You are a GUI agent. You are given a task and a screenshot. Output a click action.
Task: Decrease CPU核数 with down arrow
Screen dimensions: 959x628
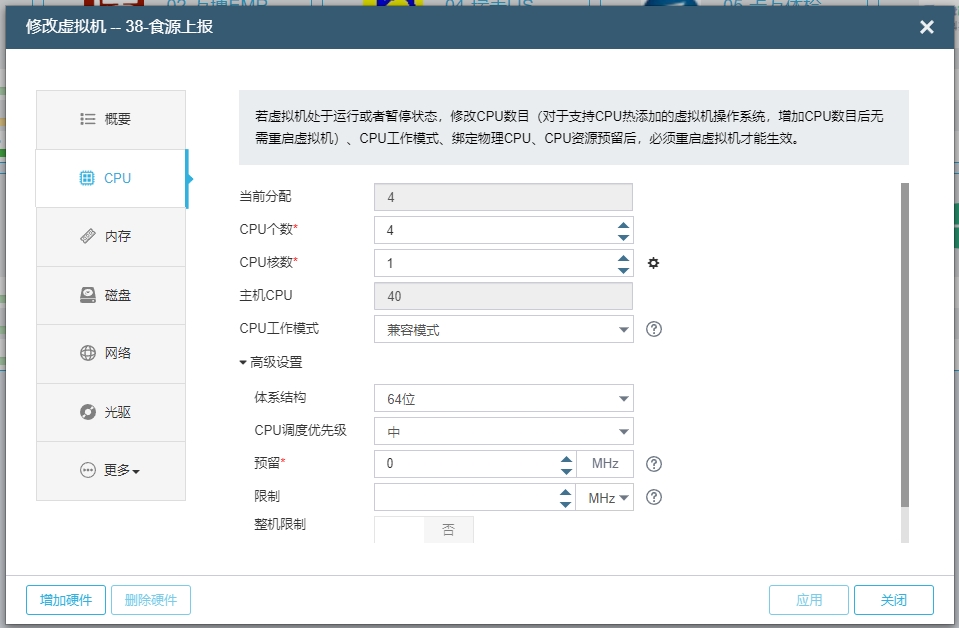pos(623,270)
